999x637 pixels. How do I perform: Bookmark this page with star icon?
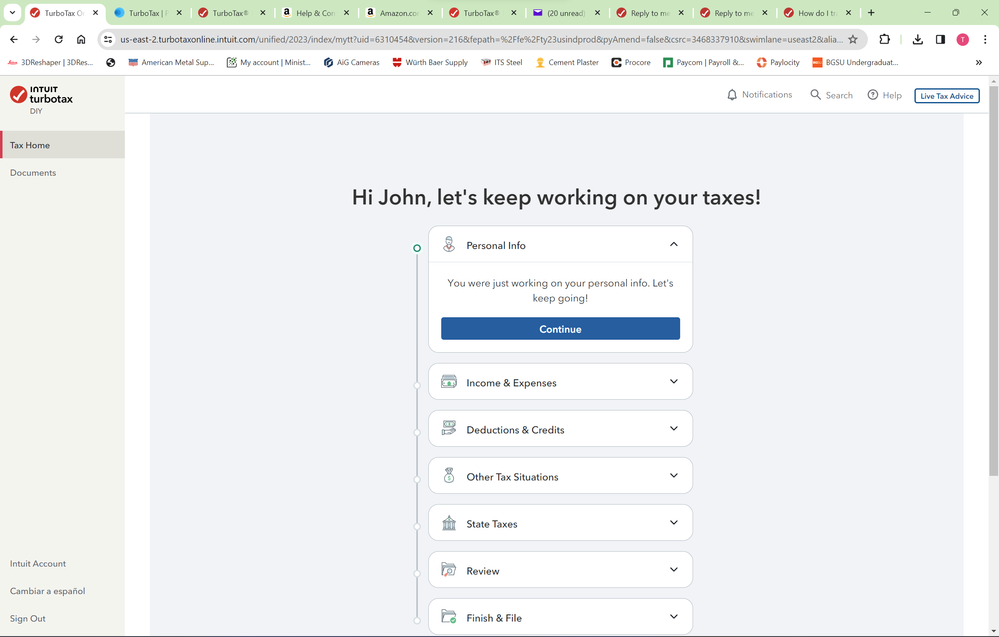[x=853, y=39]
